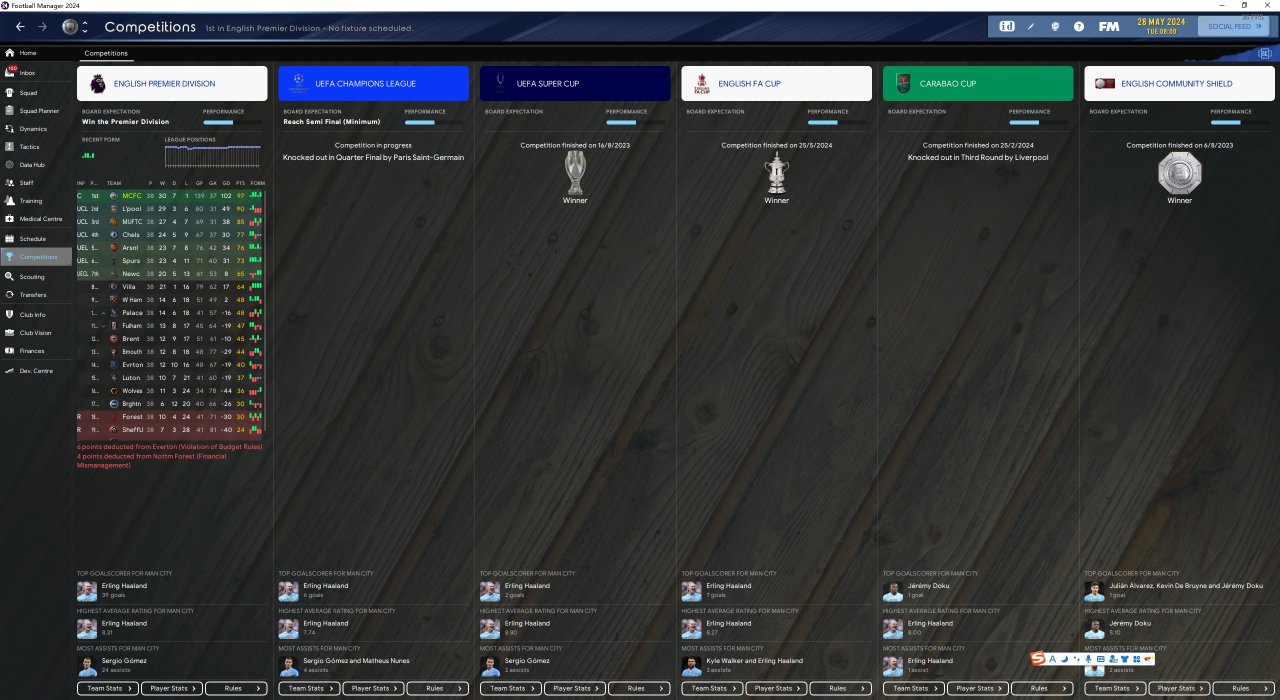
Task: Click the Champions League performance bar
Action: pyautogui.click(x=434, y=122)
